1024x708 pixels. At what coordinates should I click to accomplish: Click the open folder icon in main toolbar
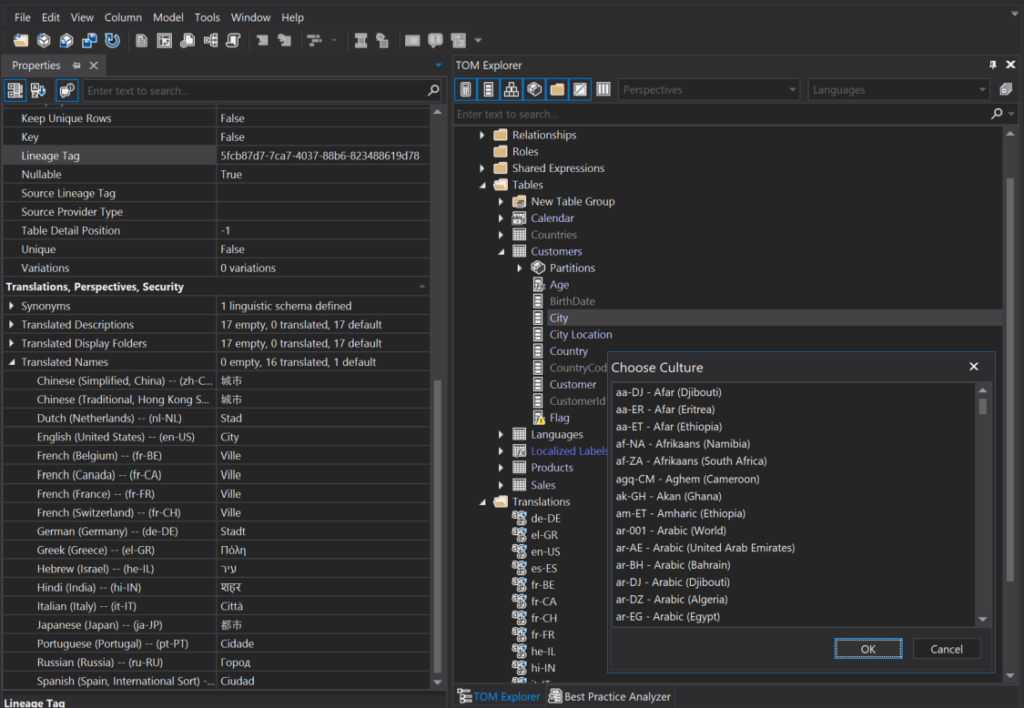point(21,40)
